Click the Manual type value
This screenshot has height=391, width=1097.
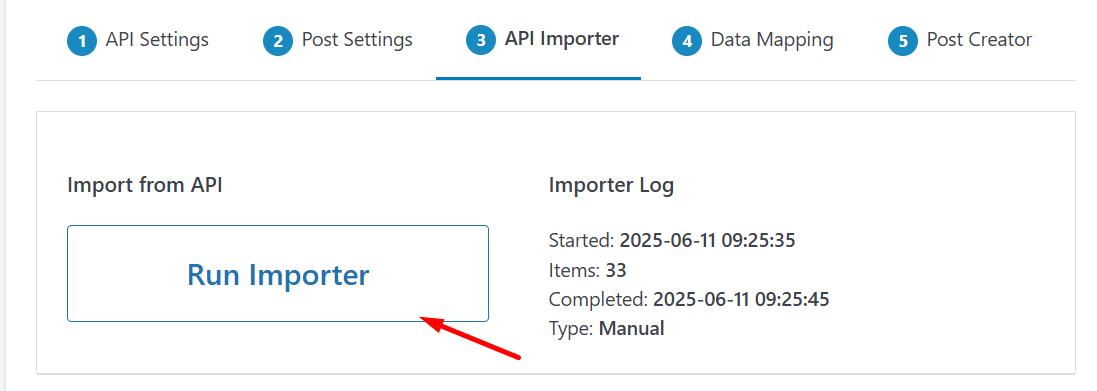[x=631, y=329]
